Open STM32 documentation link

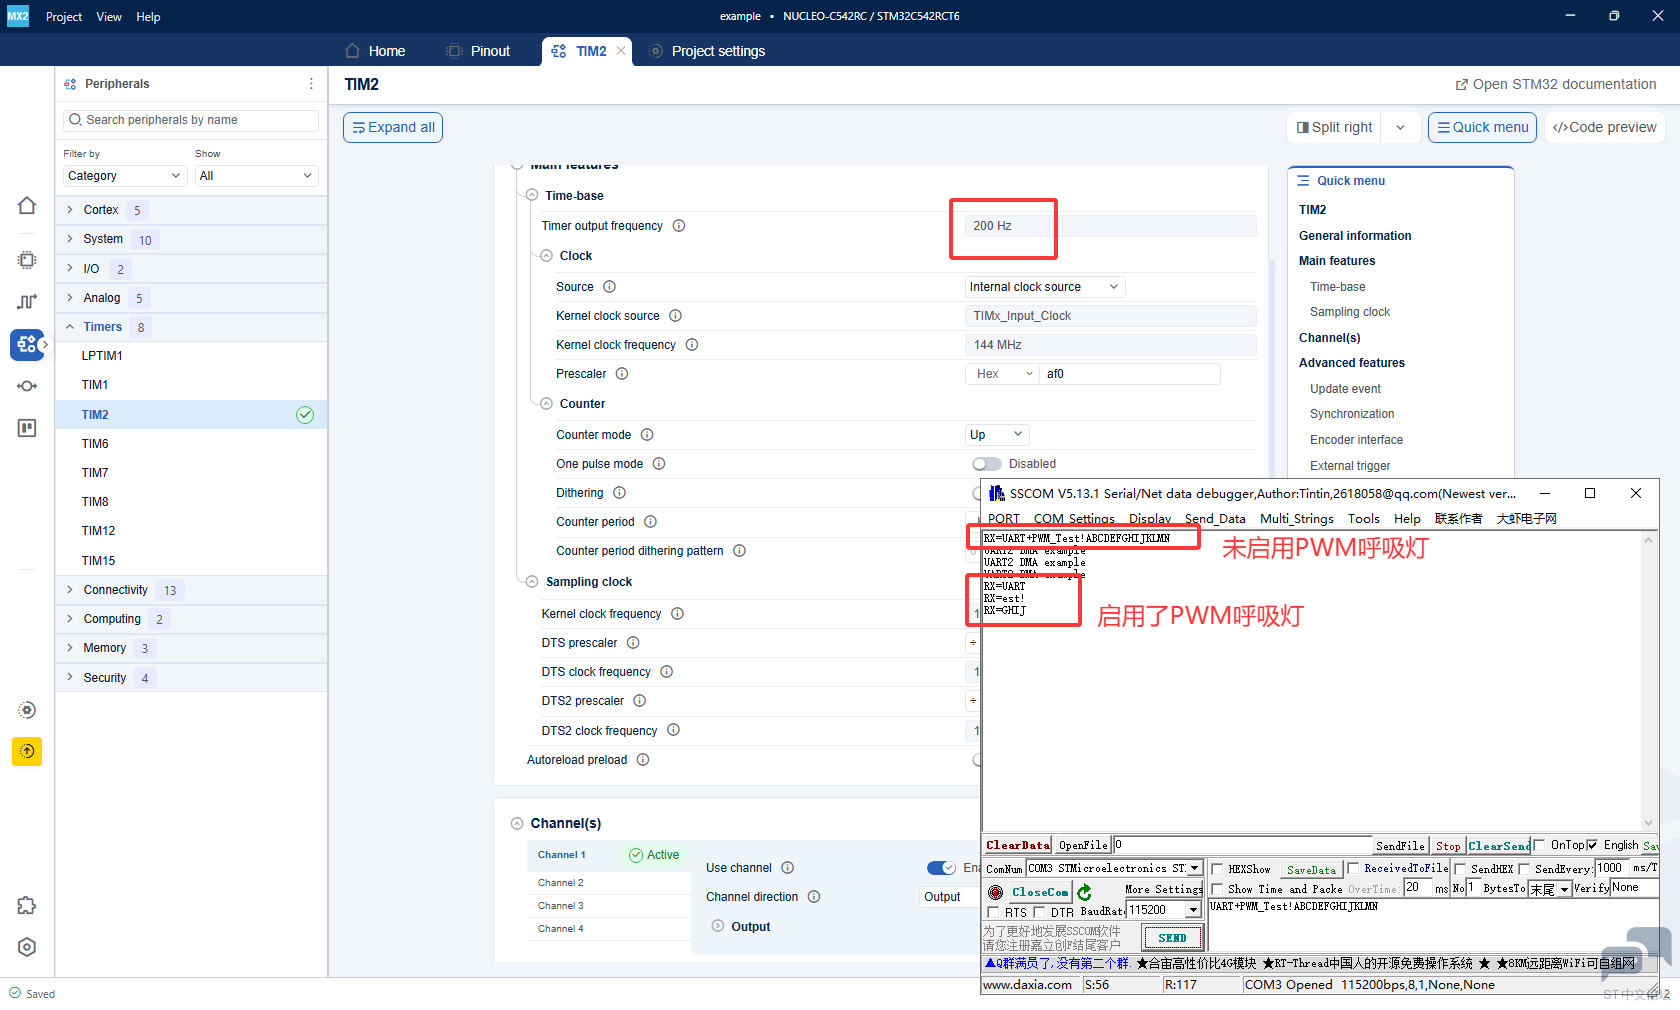(x=1556, y=84)
